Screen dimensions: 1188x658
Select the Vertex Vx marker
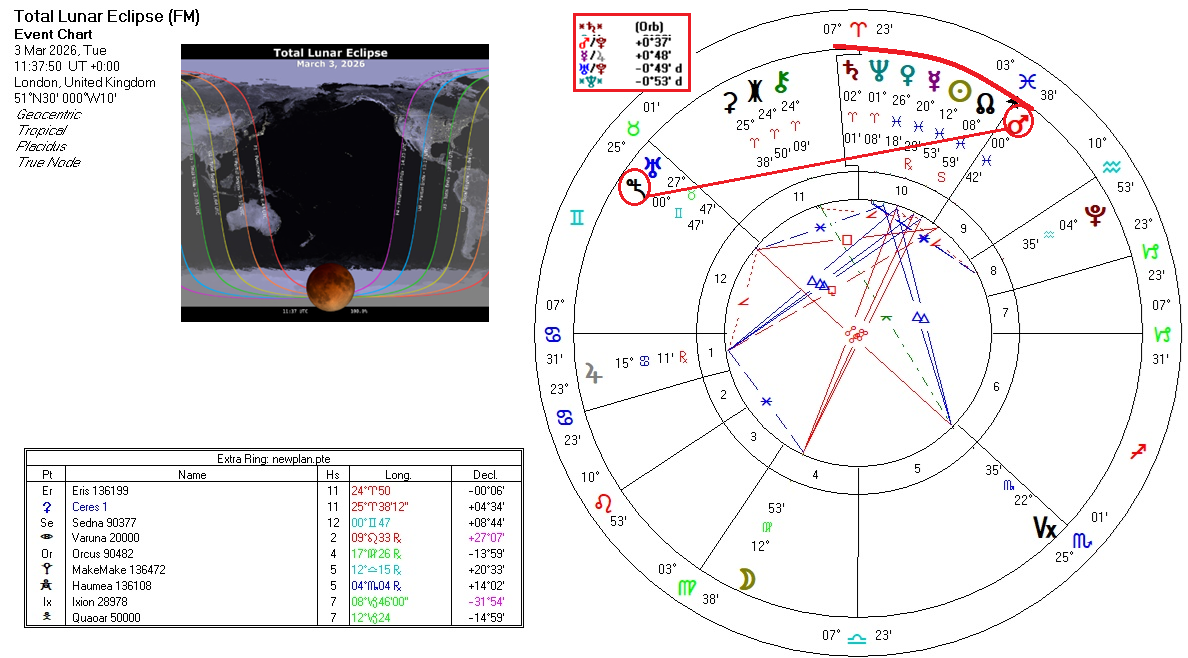(1045, 528)
